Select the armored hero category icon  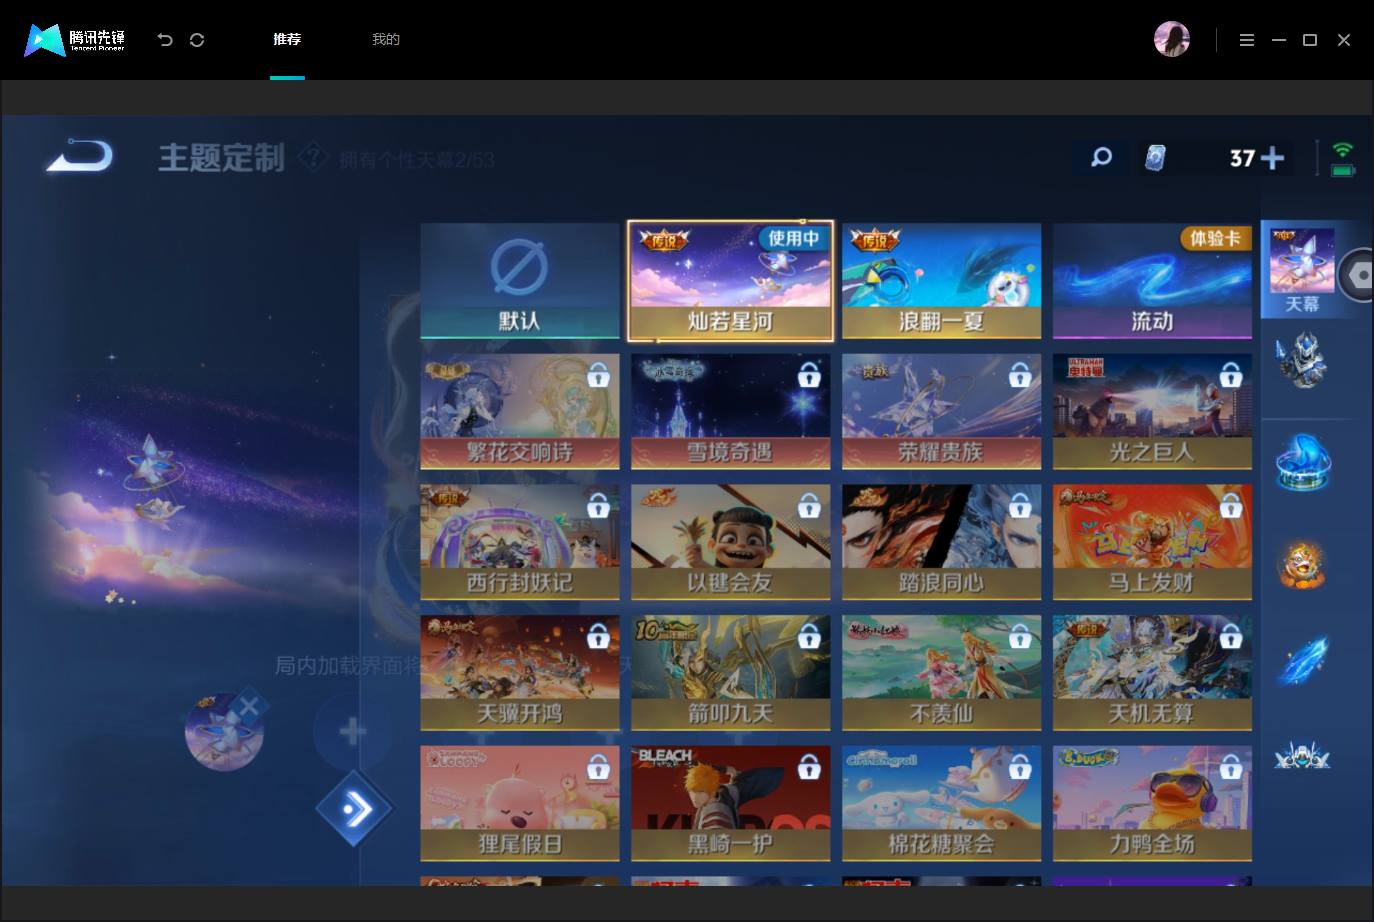click(x=1302, y=360)
